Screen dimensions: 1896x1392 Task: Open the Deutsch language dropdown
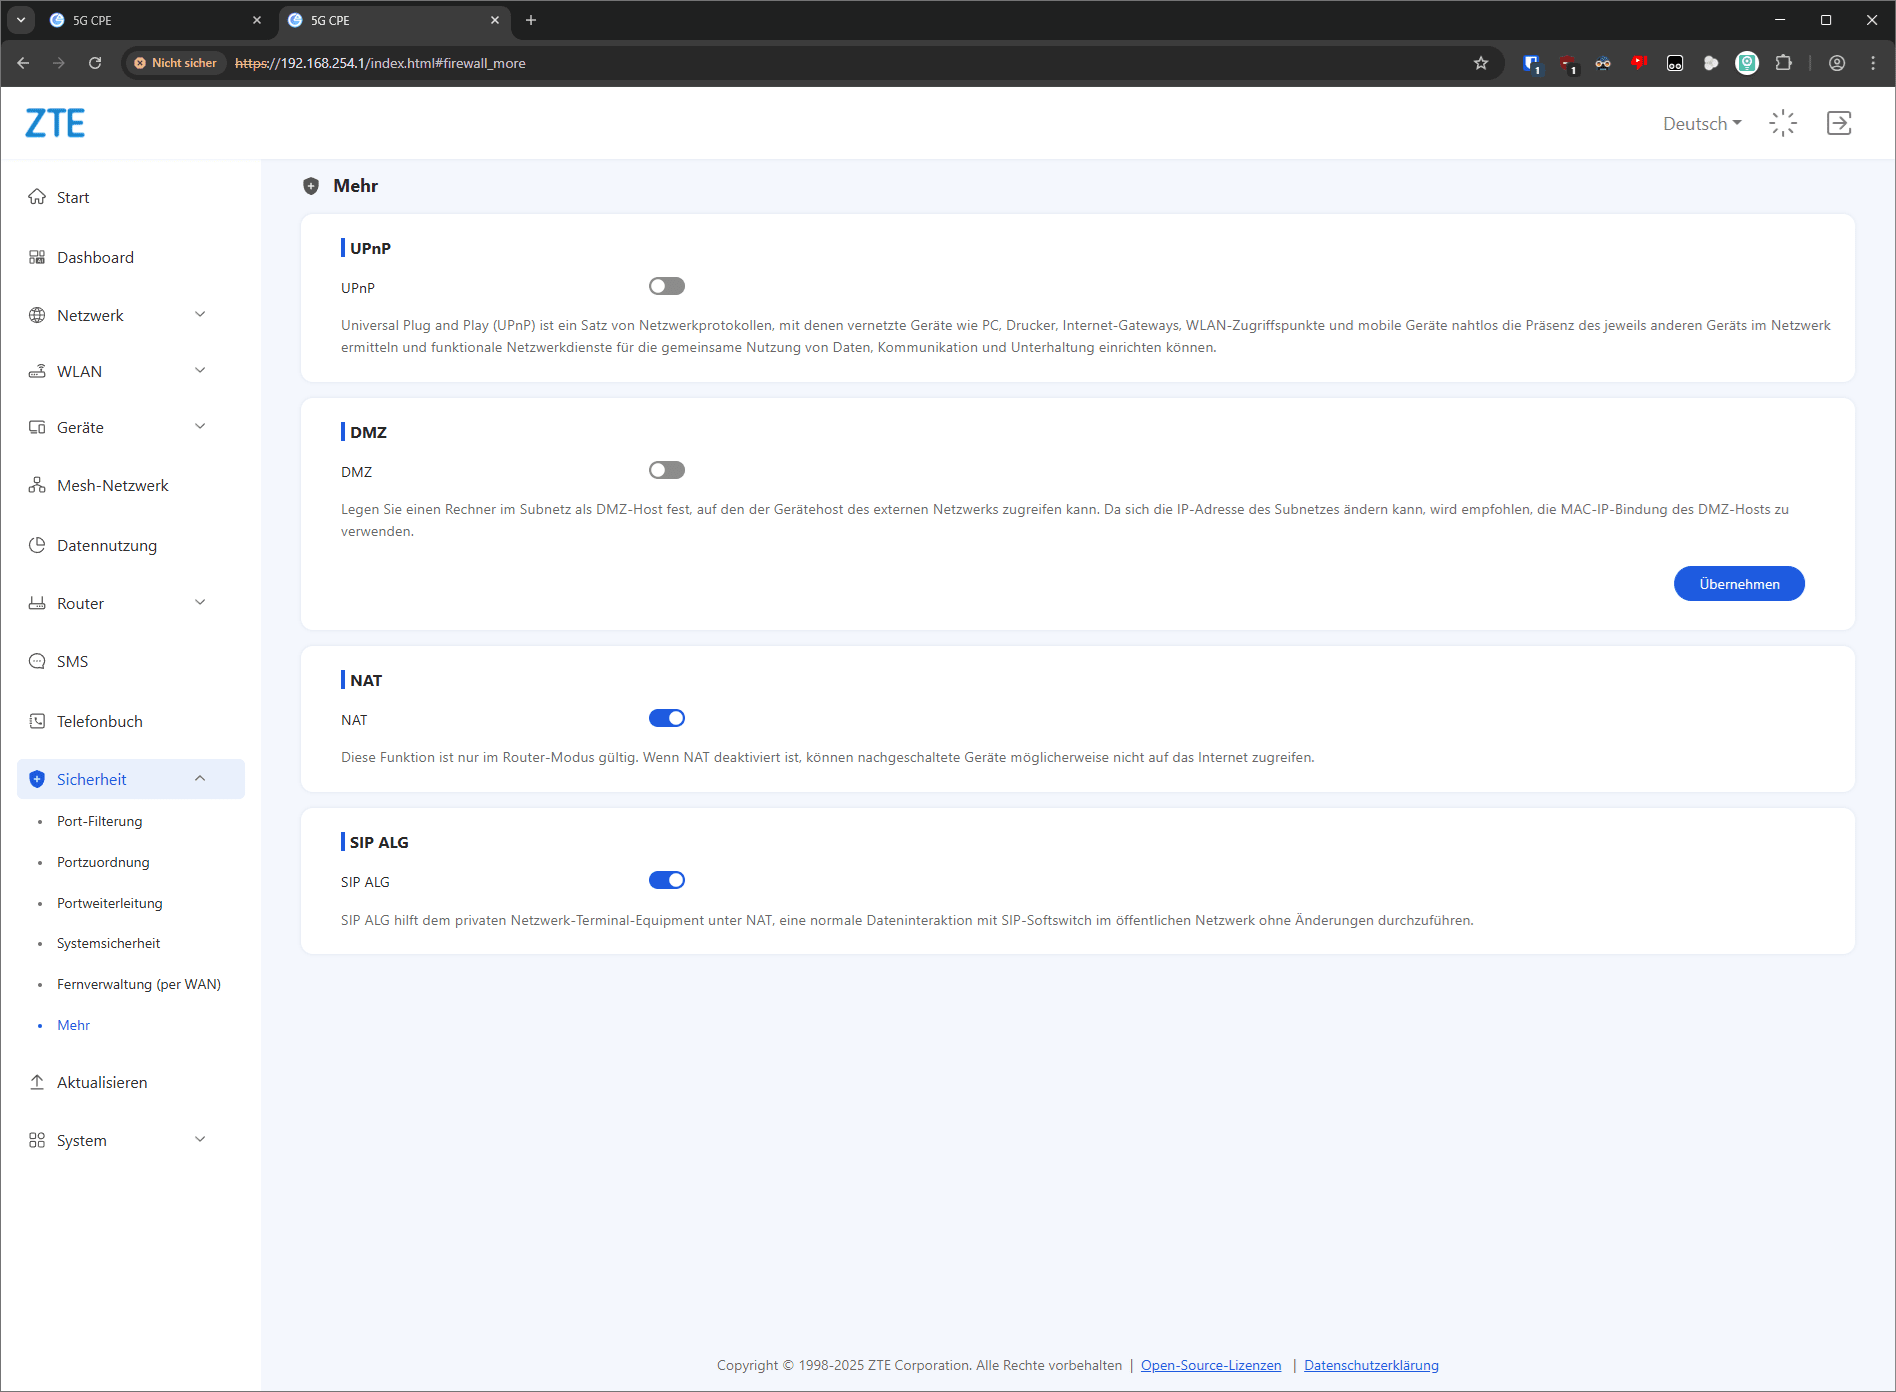1701,124
